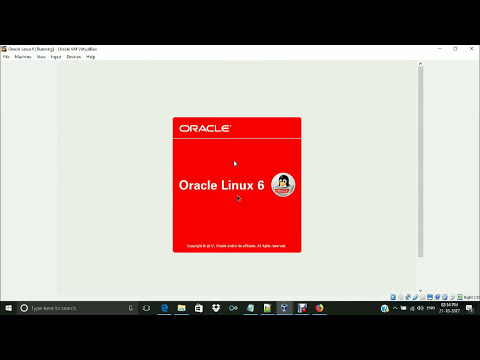Click the mouse integration status icon
This screenshot has height=360, width=480.
452,297
